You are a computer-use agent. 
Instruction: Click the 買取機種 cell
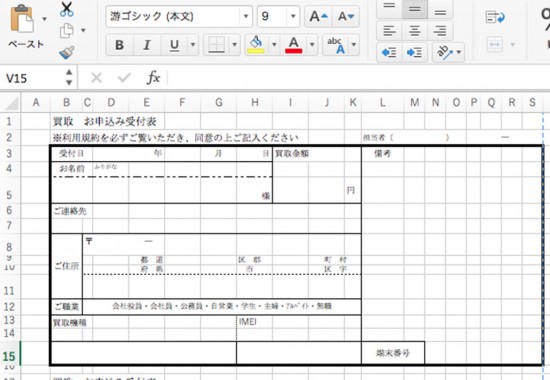[69, 322]
